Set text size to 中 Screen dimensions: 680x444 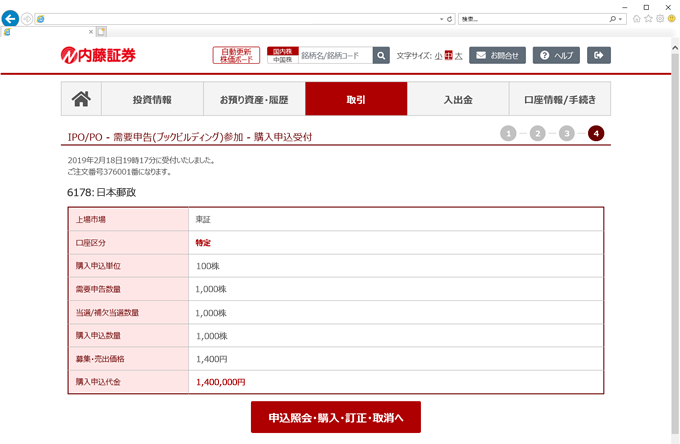pos(448,56)
